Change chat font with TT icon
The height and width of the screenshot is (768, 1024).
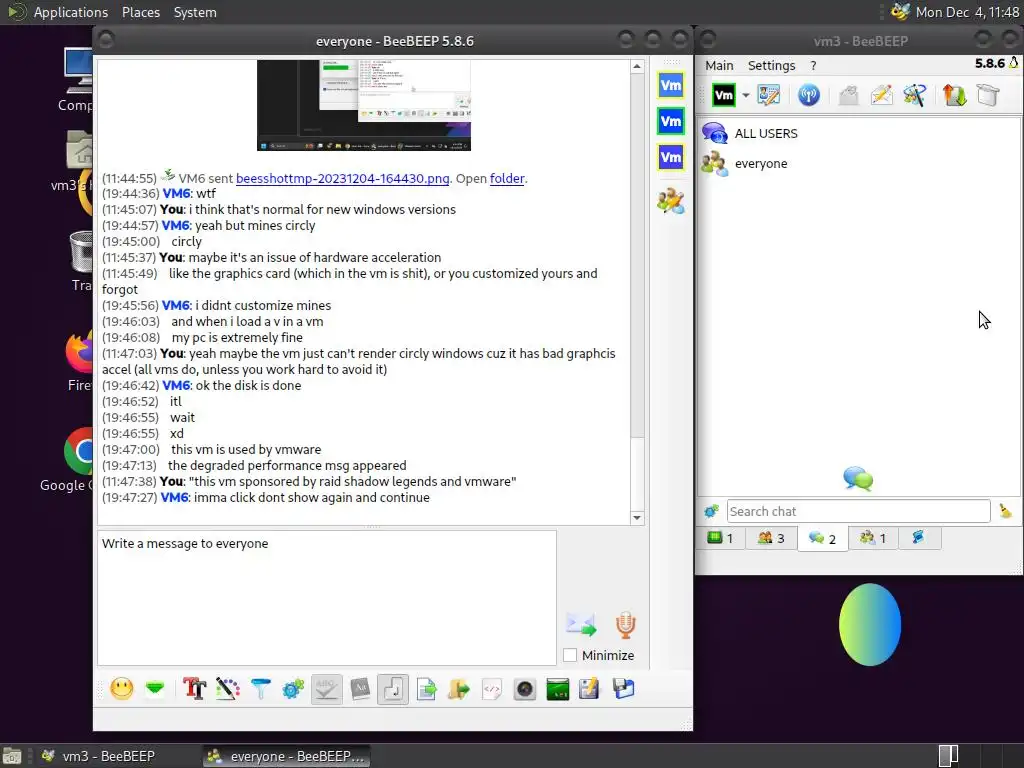click(195, 689)
